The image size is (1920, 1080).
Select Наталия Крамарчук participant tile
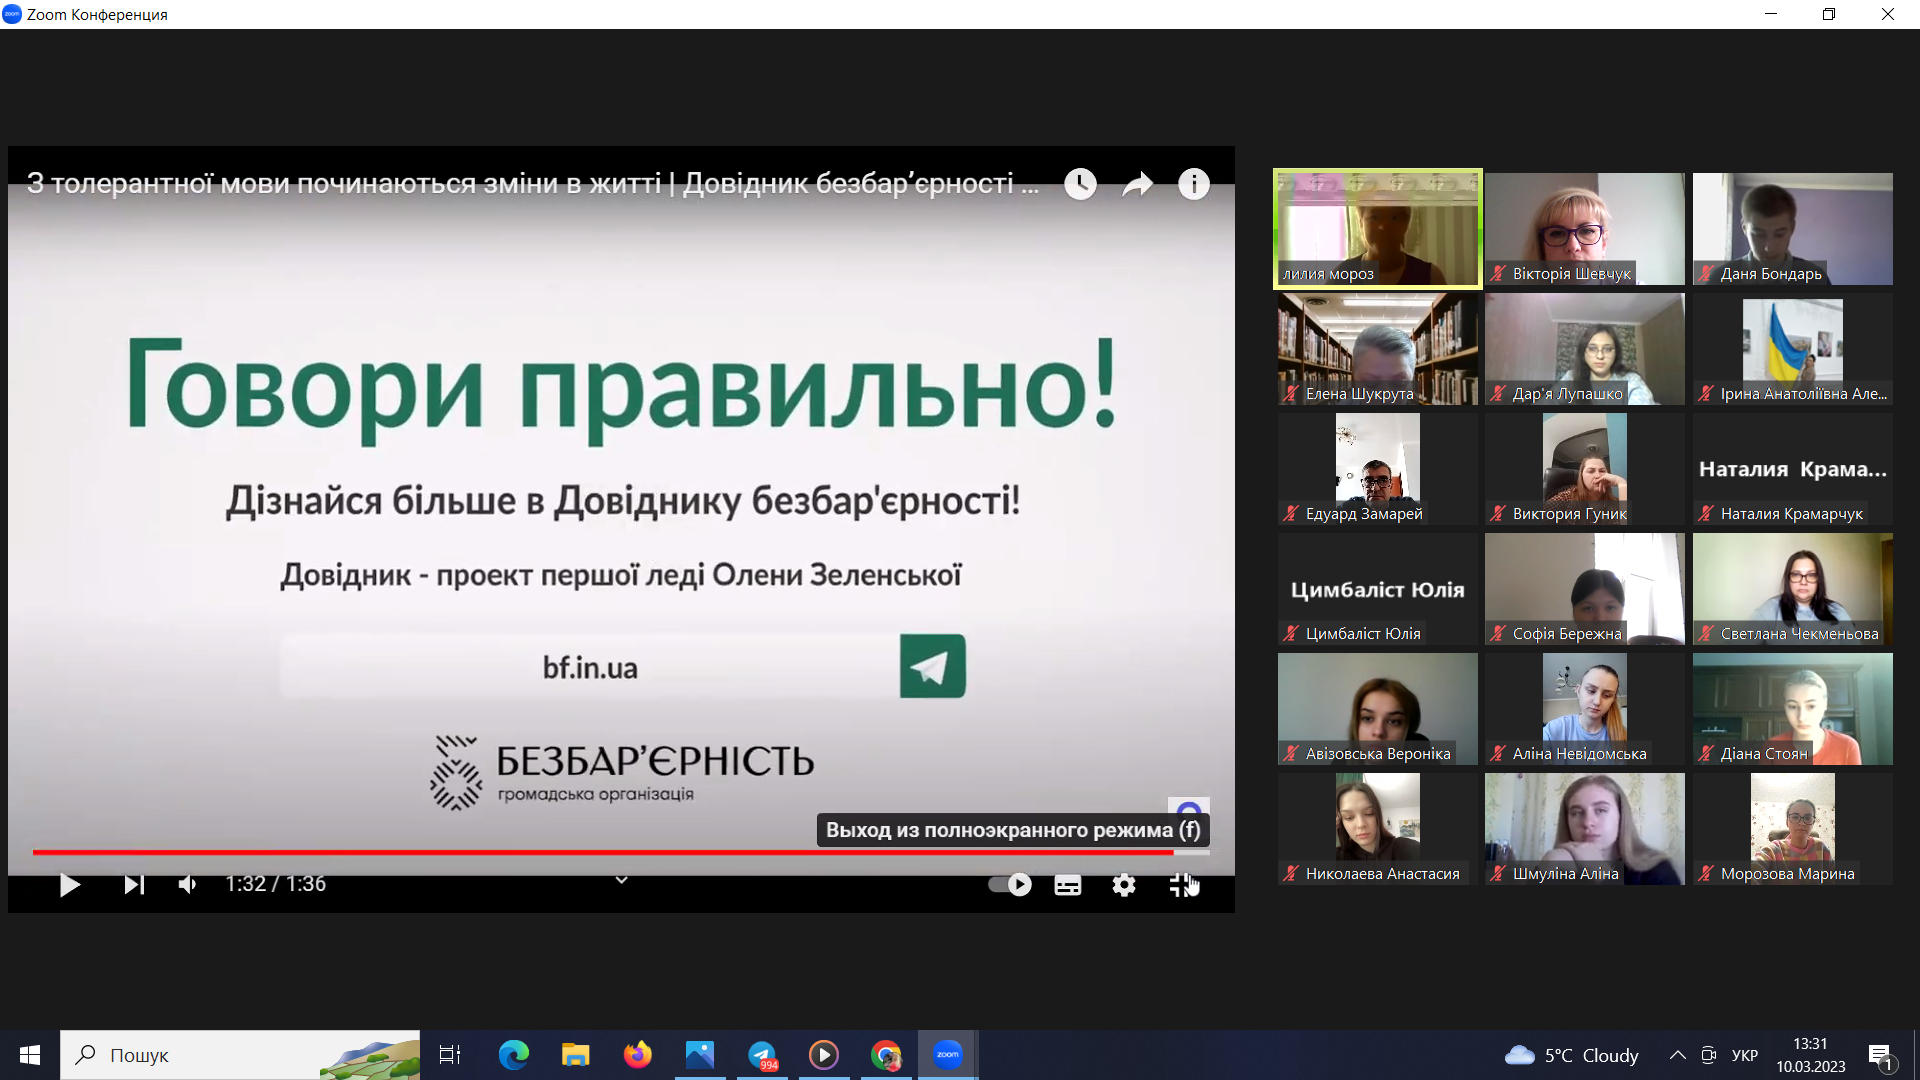point(1792,469)
